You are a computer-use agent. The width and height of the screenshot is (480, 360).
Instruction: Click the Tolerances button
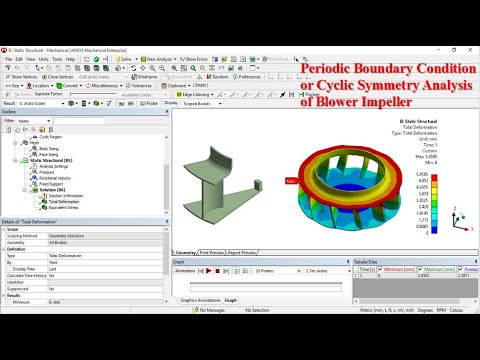click(139, 86)
